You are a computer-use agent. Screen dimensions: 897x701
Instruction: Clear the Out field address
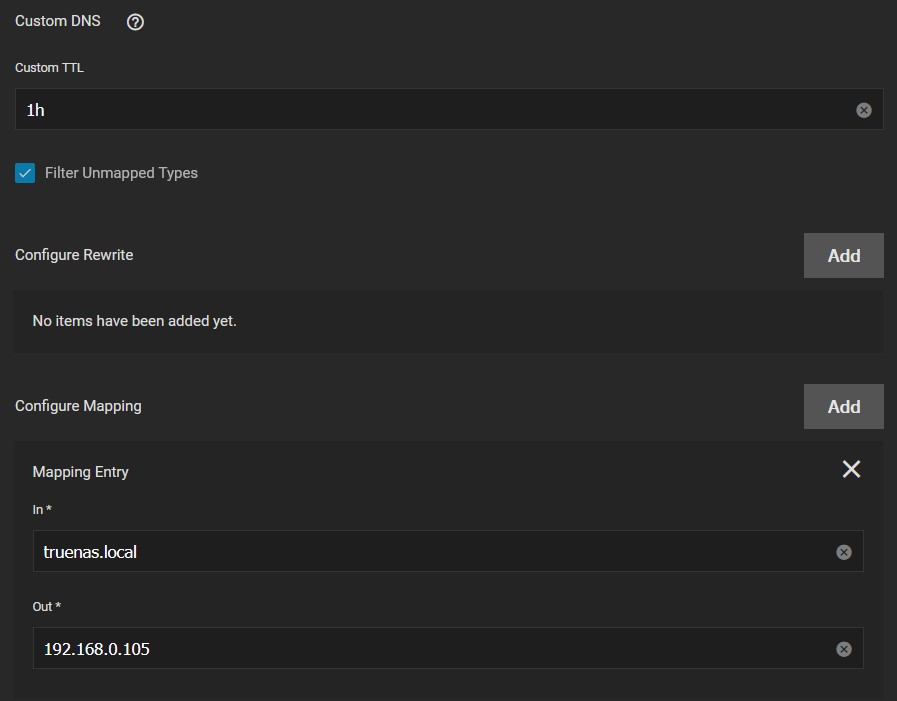point(843,648)
